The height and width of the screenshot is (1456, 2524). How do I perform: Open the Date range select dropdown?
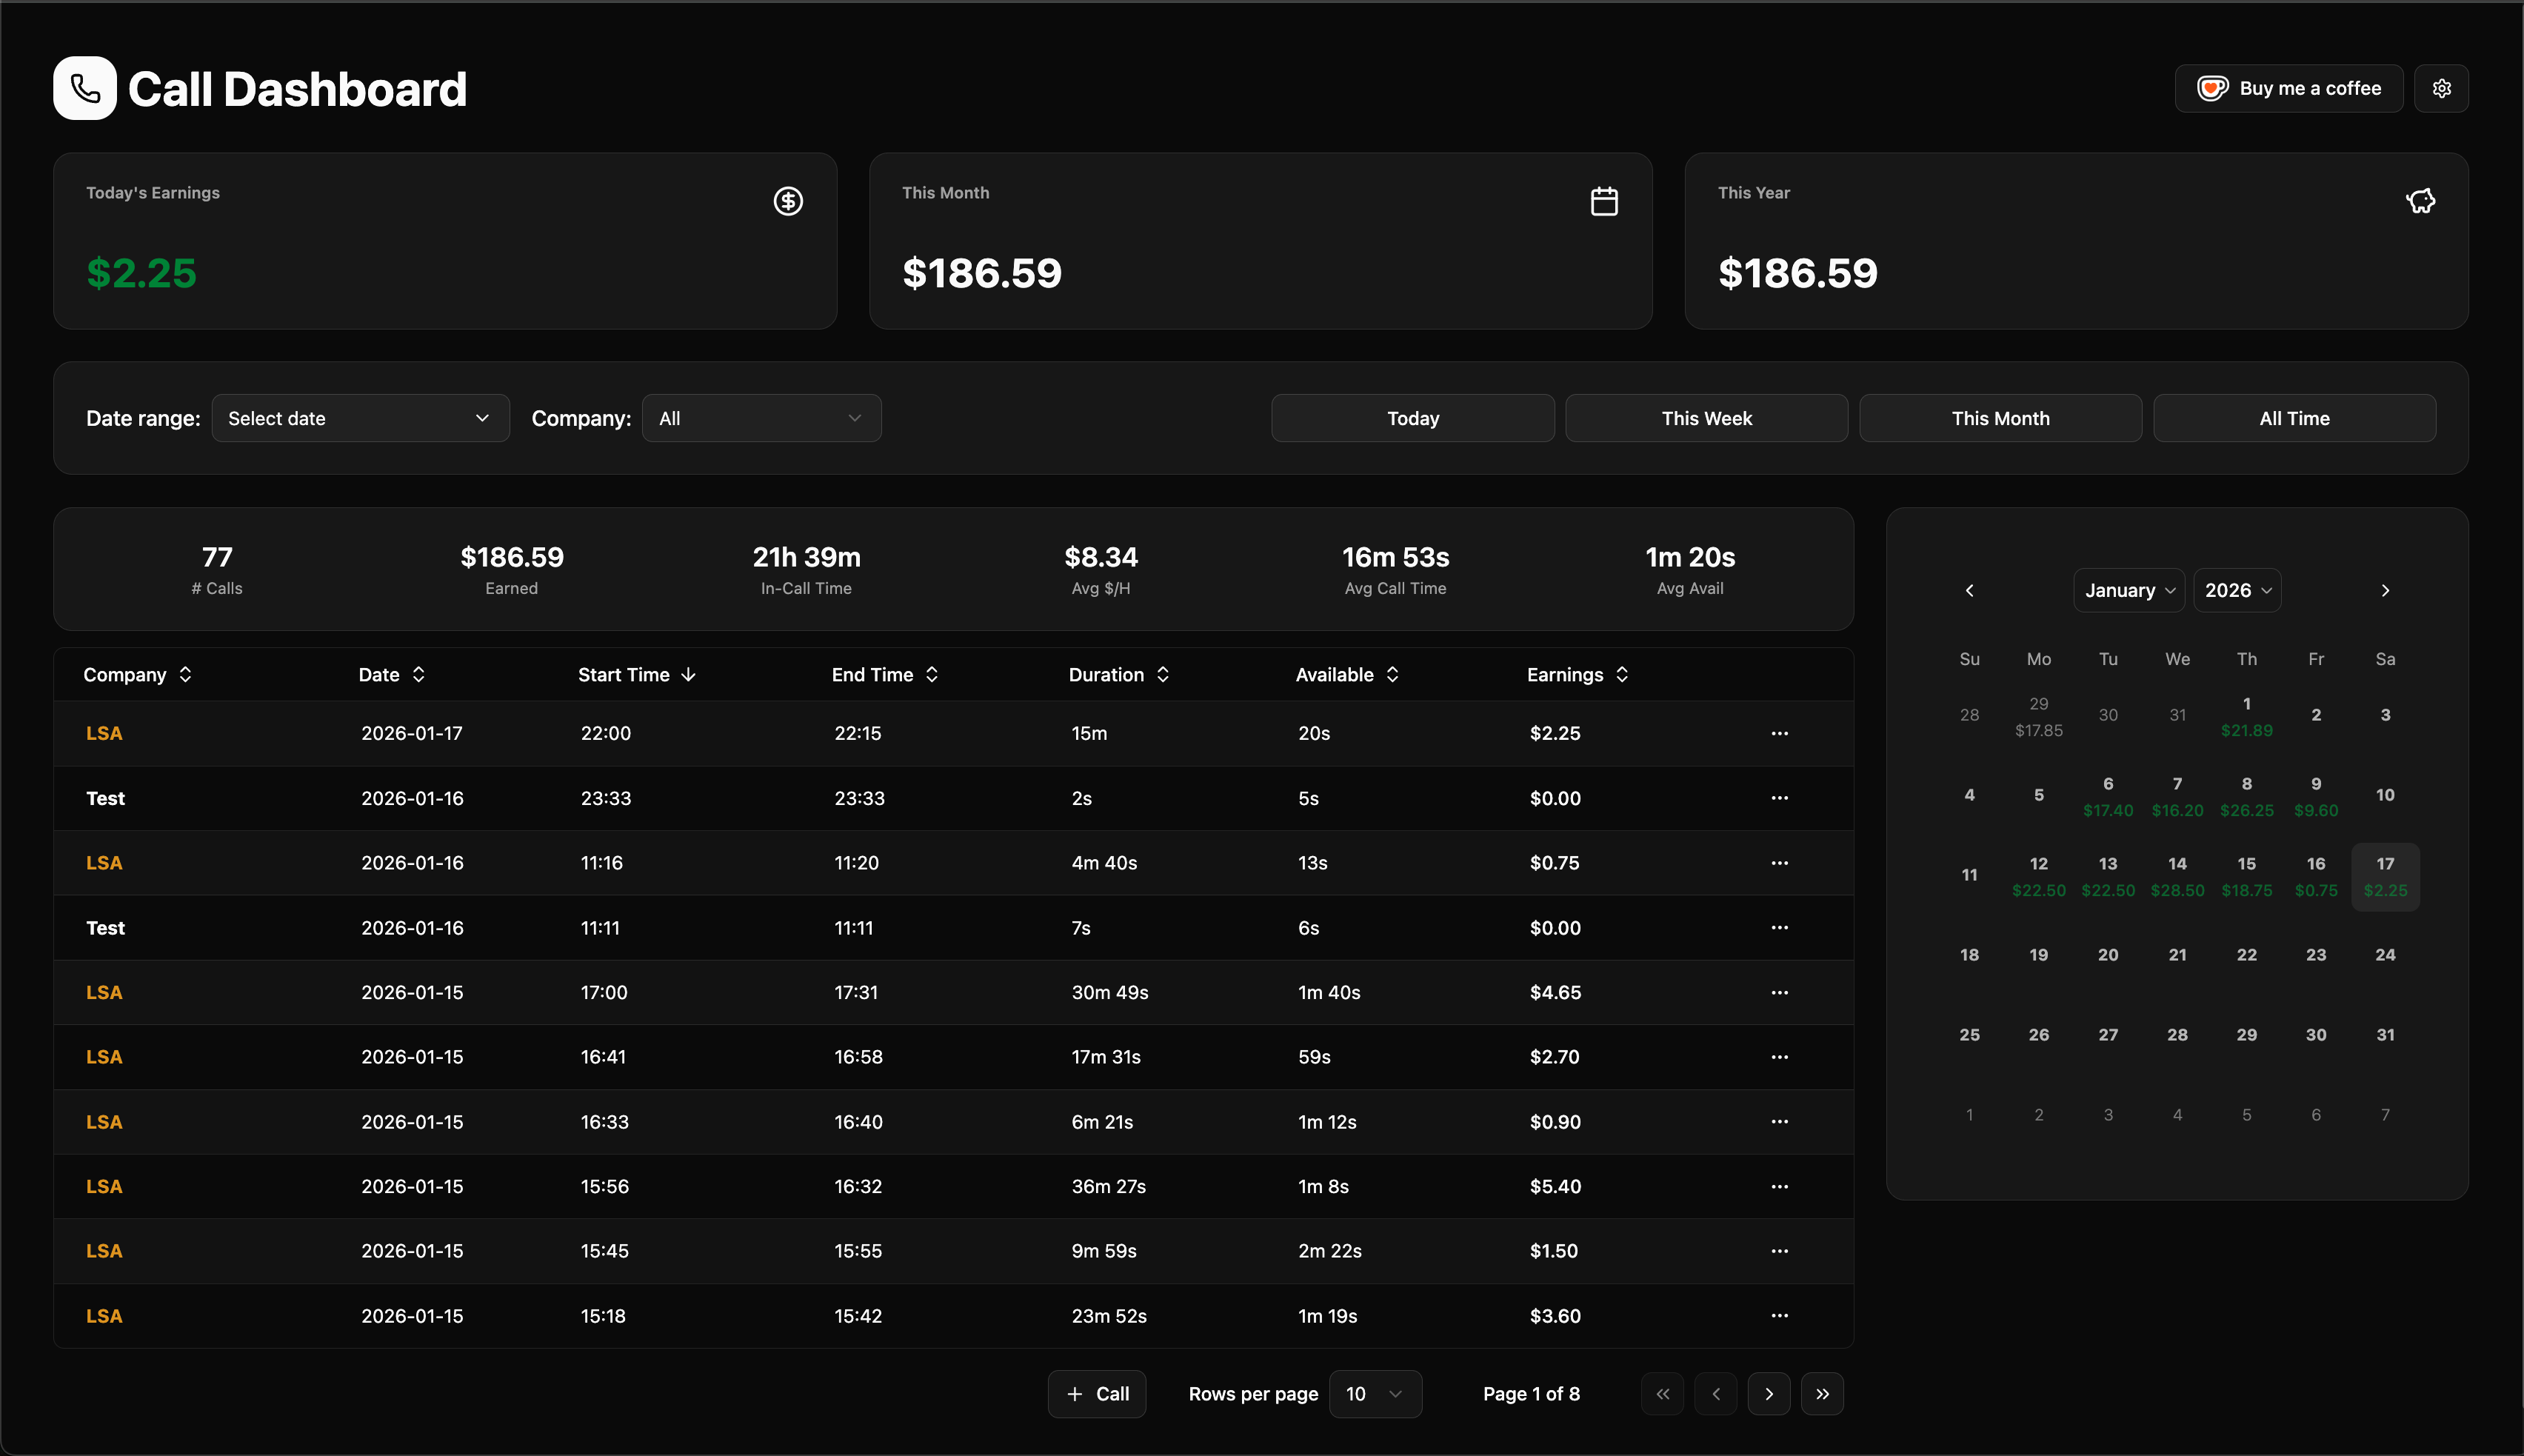click(360, 419)
